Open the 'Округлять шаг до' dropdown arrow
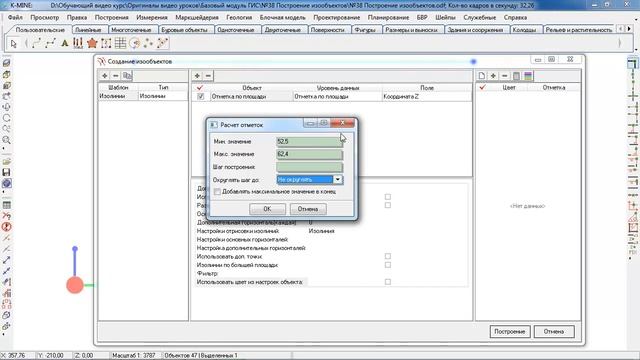The image size is (640, 360). tap(338, 180)
